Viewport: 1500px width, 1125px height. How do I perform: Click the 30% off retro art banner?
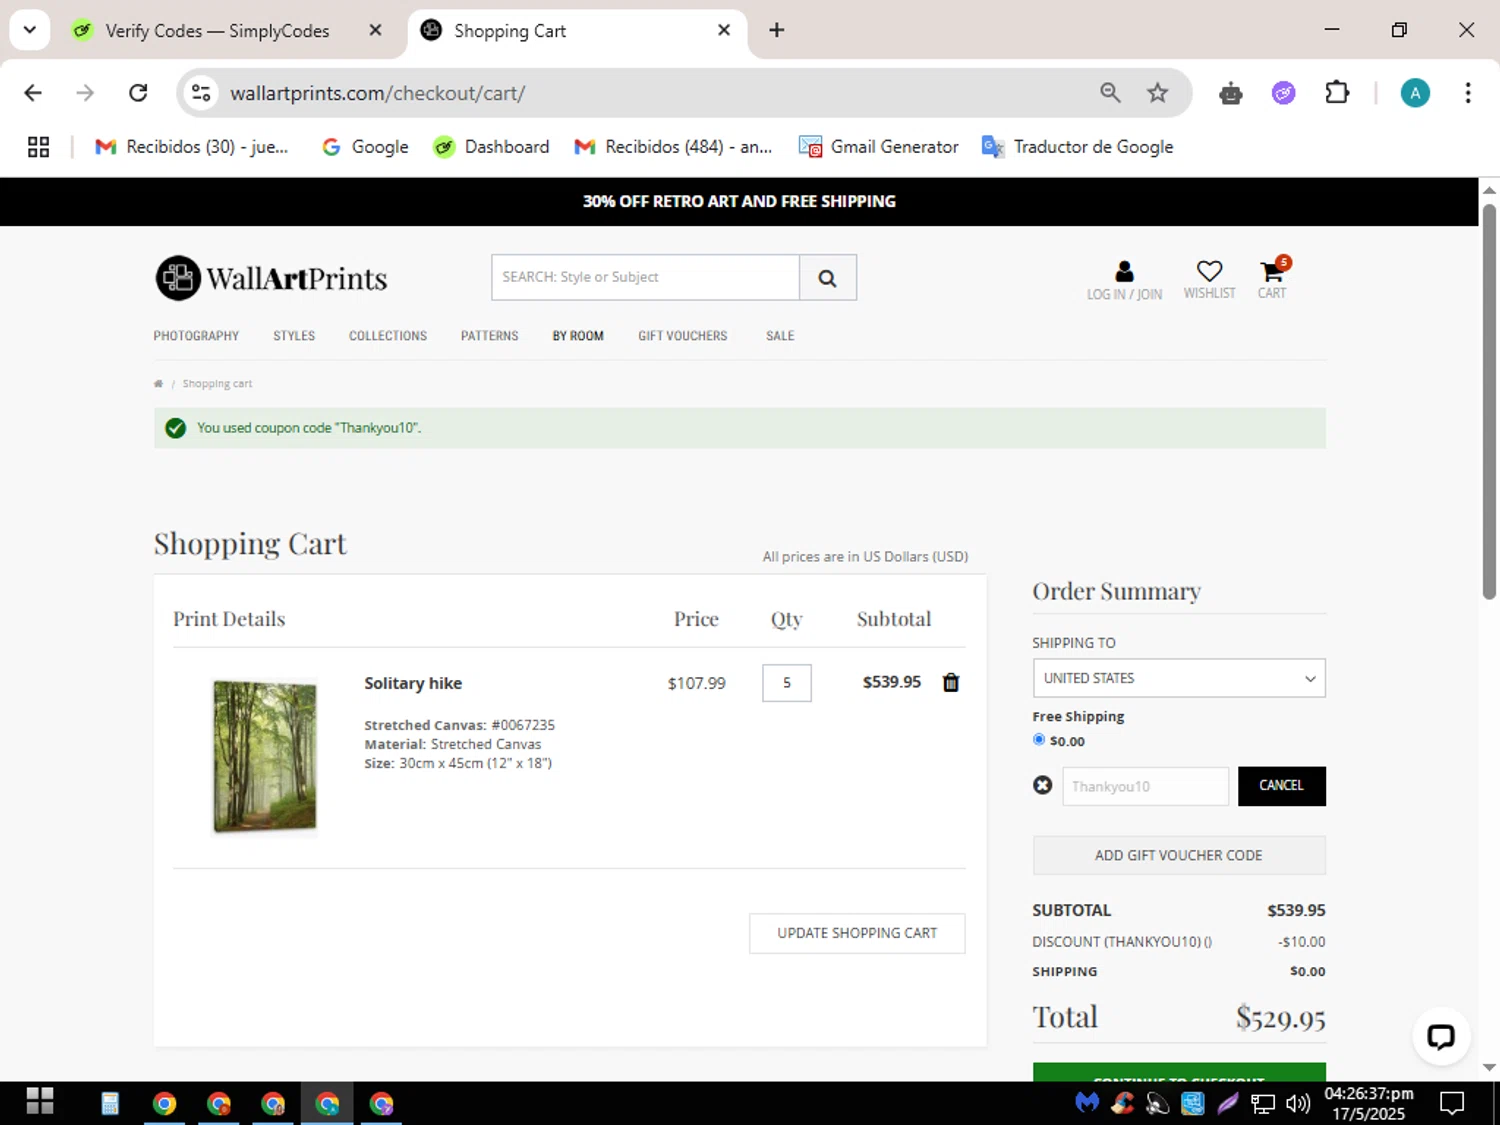click(739, 201)
